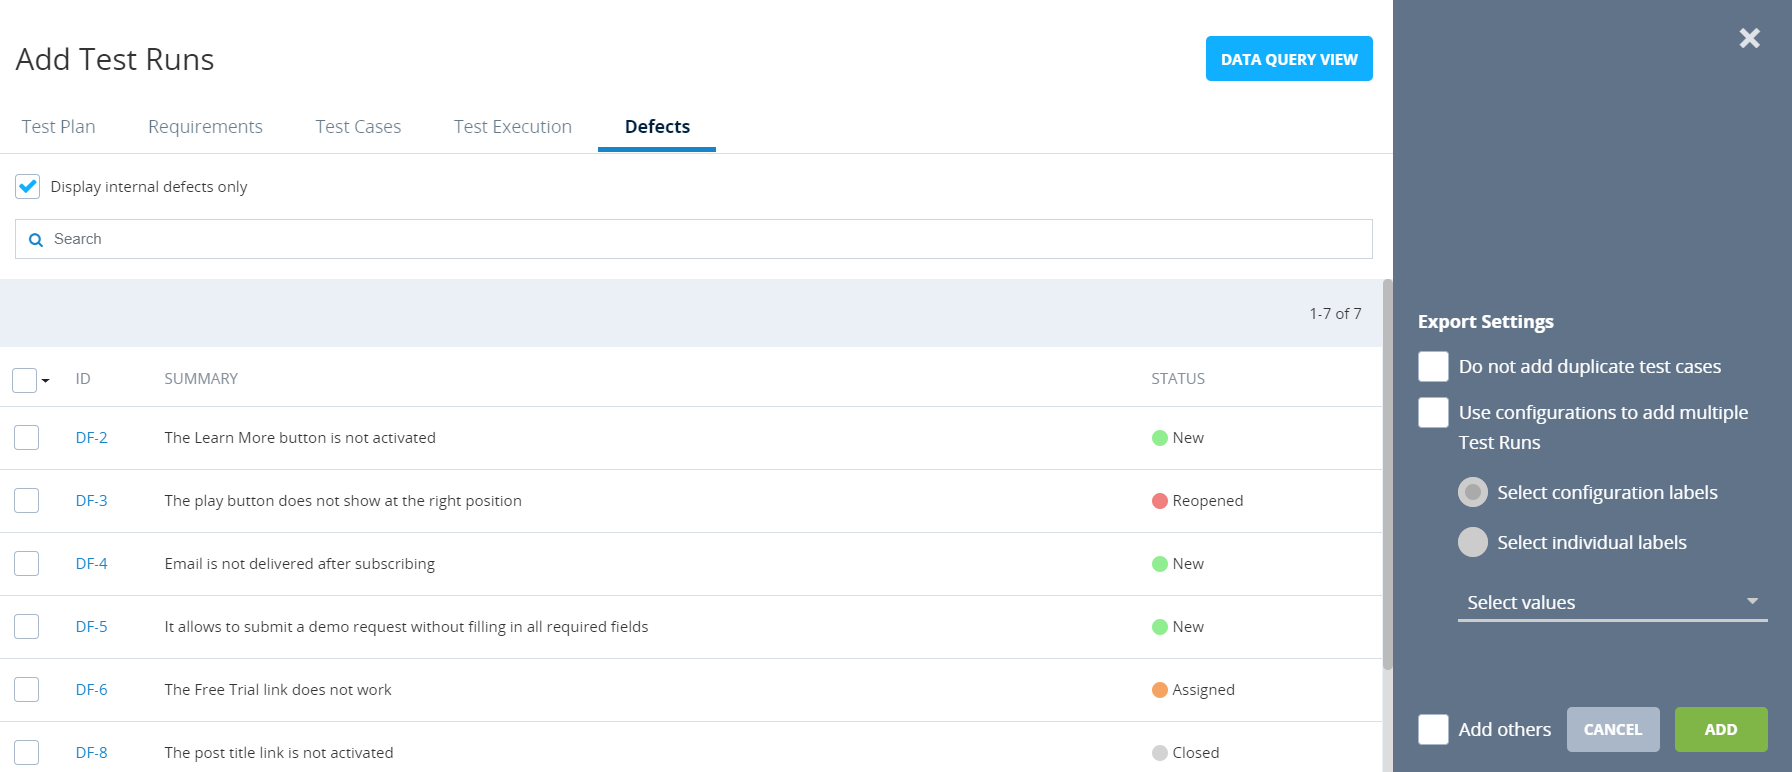This screenshot has height=772, width=1792.
Task: Uncheck Display internal defects only
Action: [x=28, y=187]
